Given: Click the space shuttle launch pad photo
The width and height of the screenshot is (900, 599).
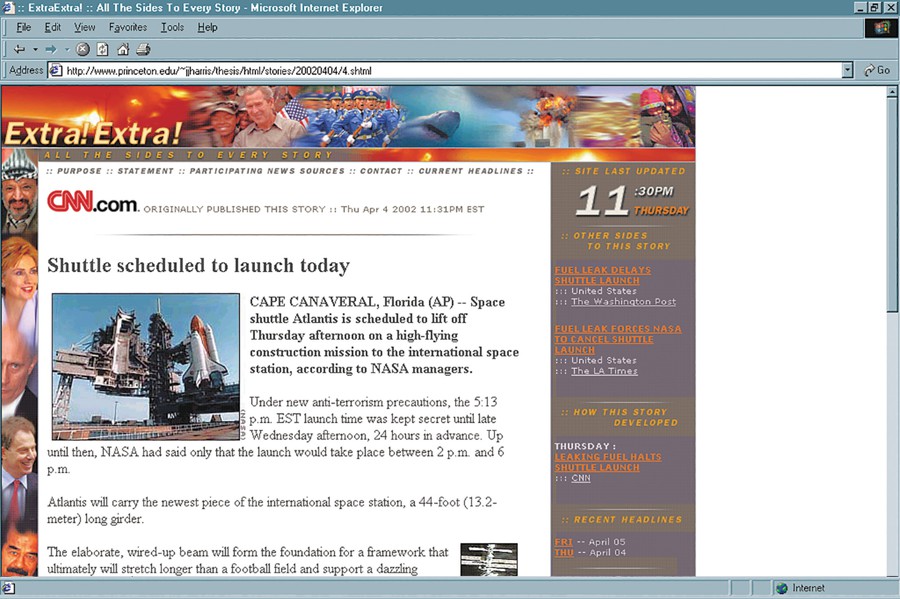Looking at the screenshot, I should point(146,366).
